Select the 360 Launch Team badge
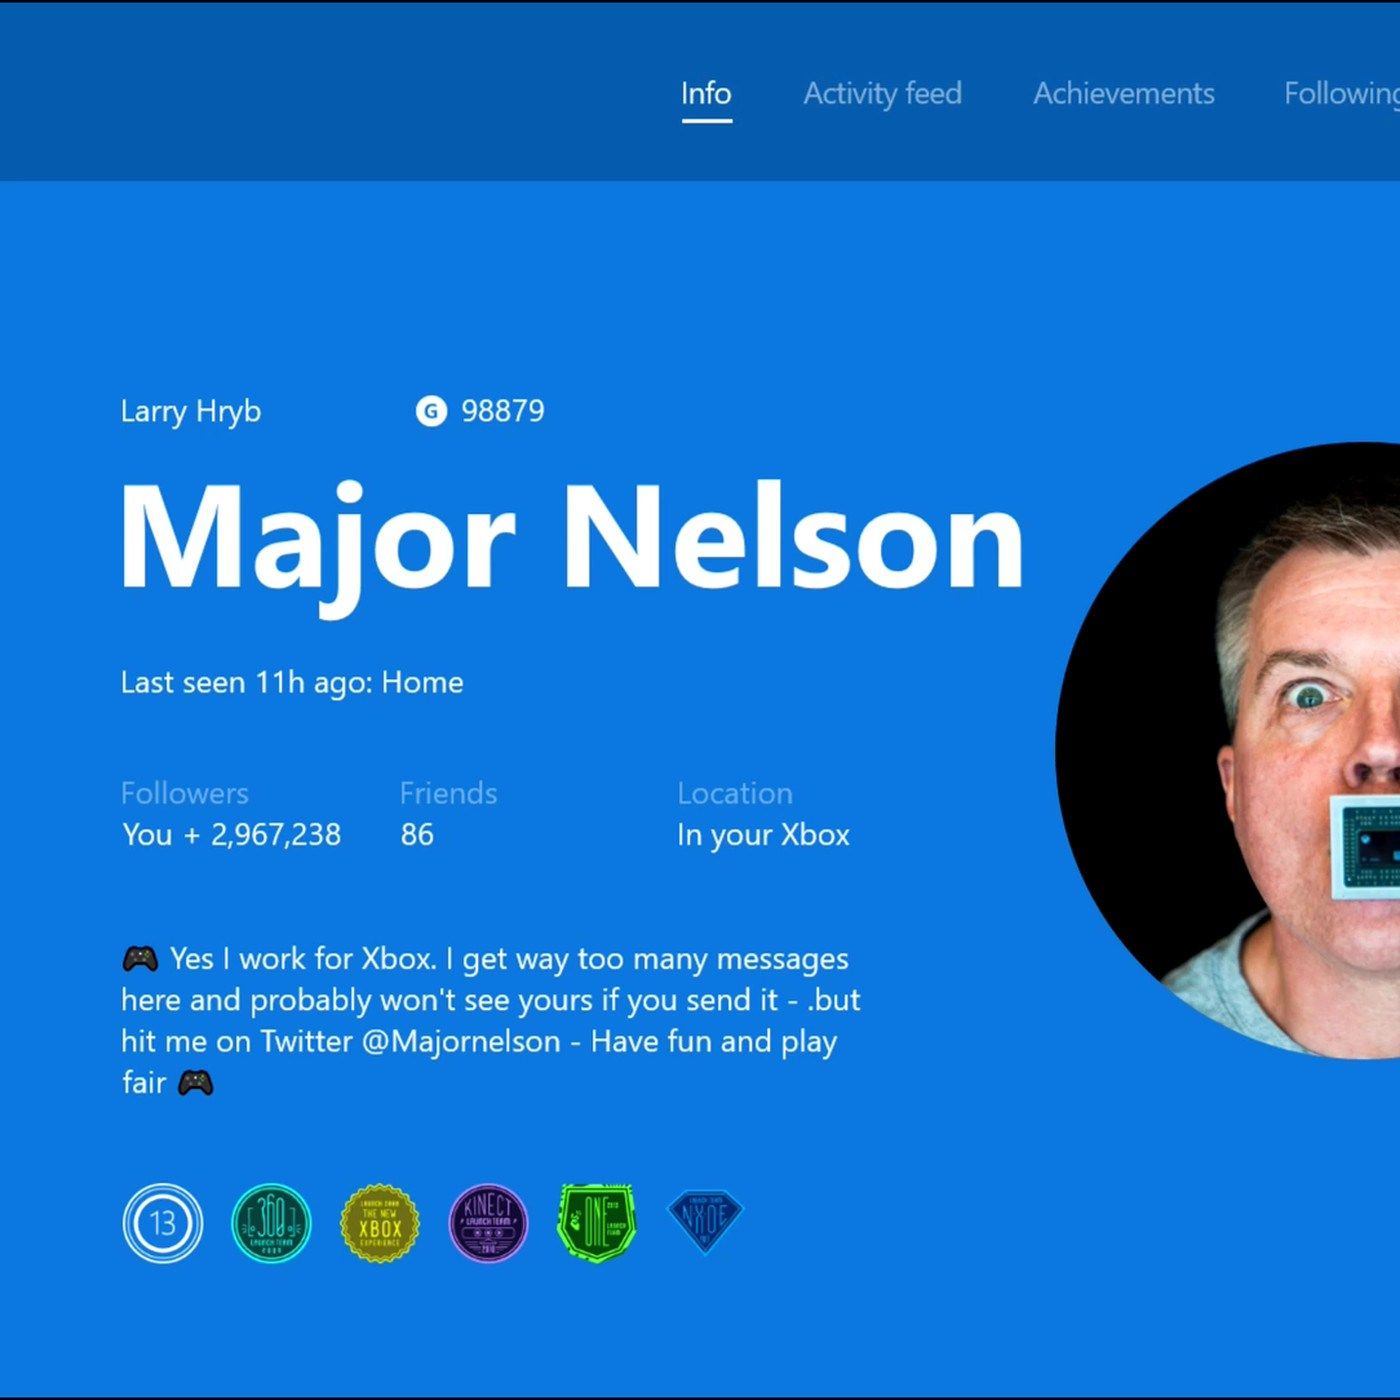Viewport: 1400px width, 1400px height. 271,1222
